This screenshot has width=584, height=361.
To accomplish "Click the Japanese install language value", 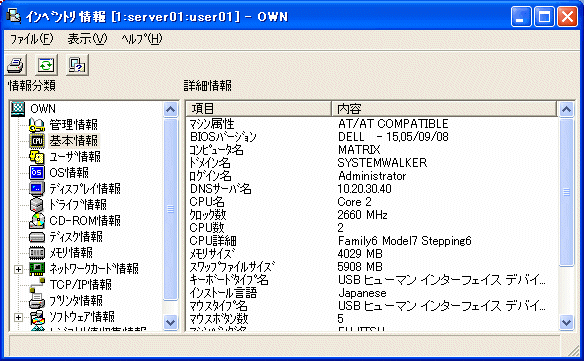I will point(362,293).
